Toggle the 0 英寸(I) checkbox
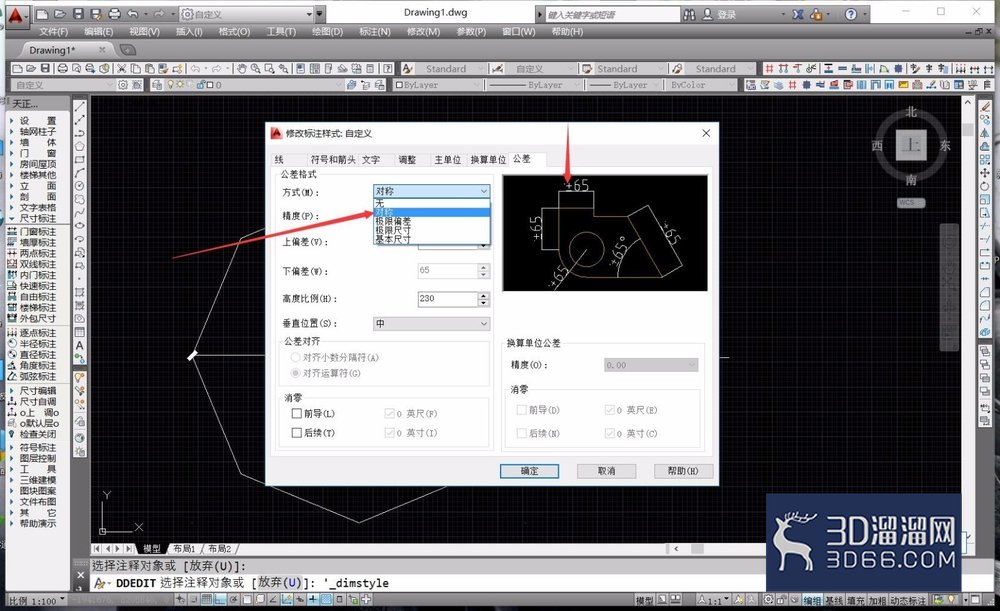The height and width of the screenshot is (611, 1000). coord(390,432)
